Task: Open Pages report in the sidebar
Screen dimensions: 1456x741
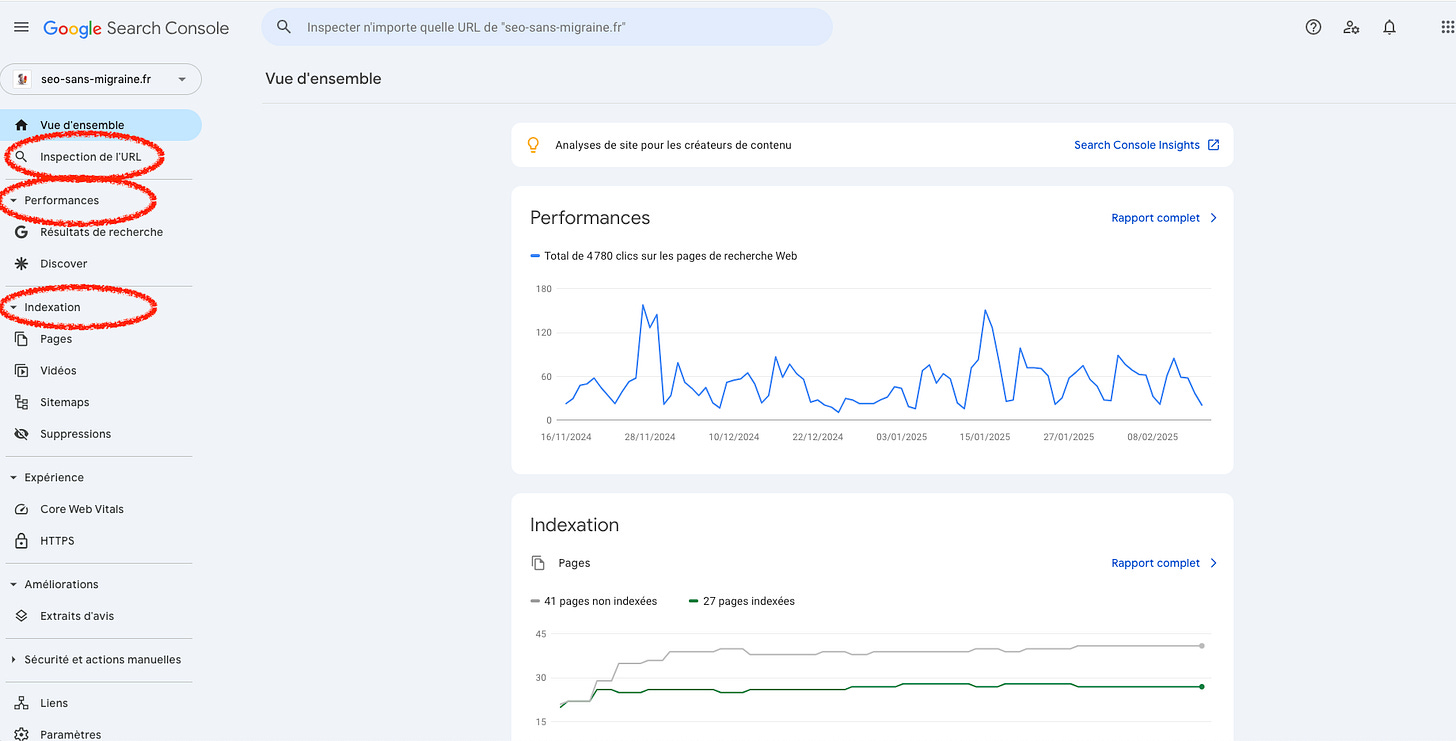Action: pos(56,339)
